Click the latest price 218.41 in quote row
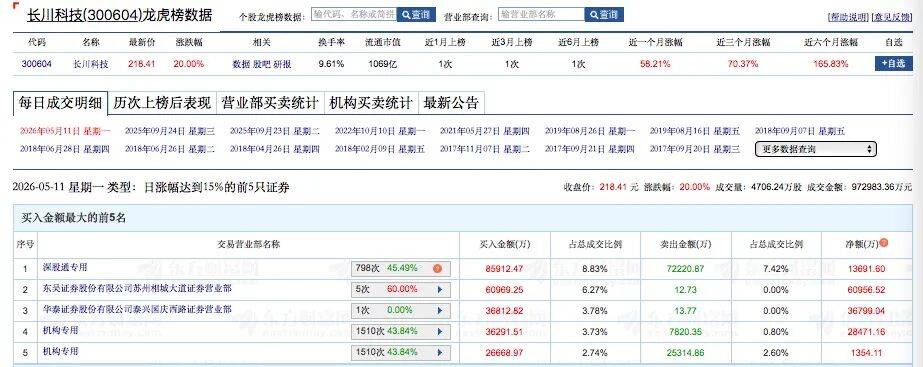The height and width of the screenshot is (367, 923). tap(141, 64)
